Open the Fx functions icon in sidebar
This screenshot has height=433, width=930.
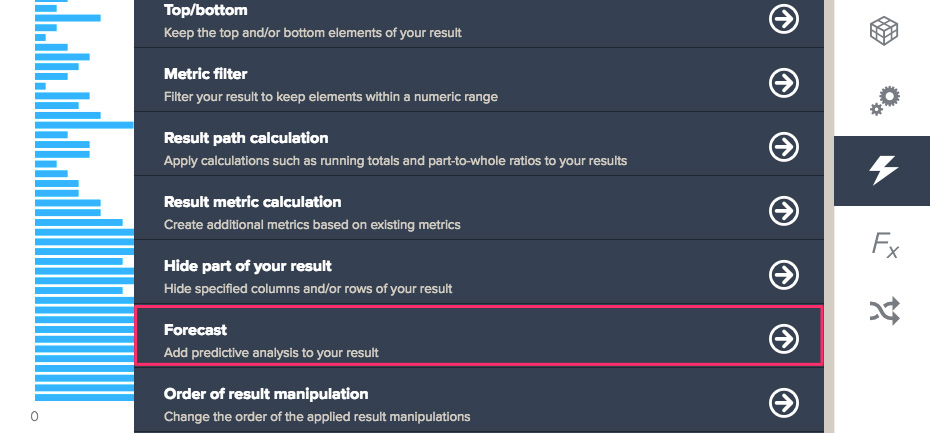pos(884,244)
